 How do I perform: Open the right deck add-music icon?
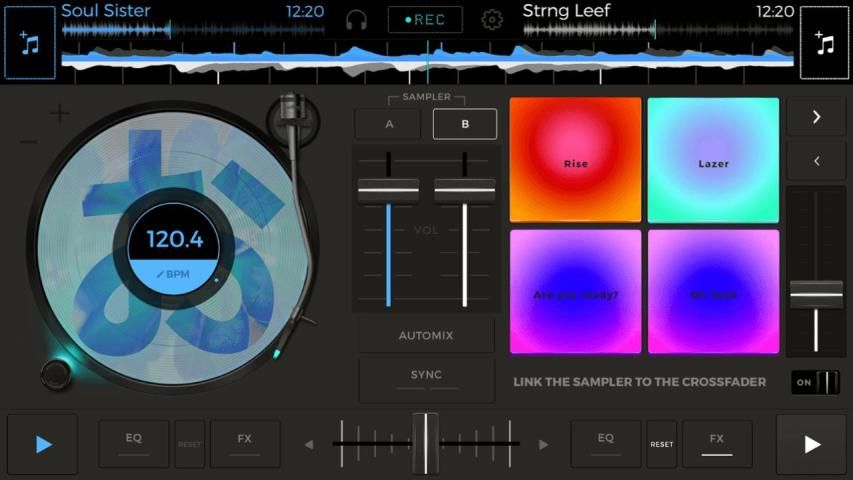tap(824, 43)
